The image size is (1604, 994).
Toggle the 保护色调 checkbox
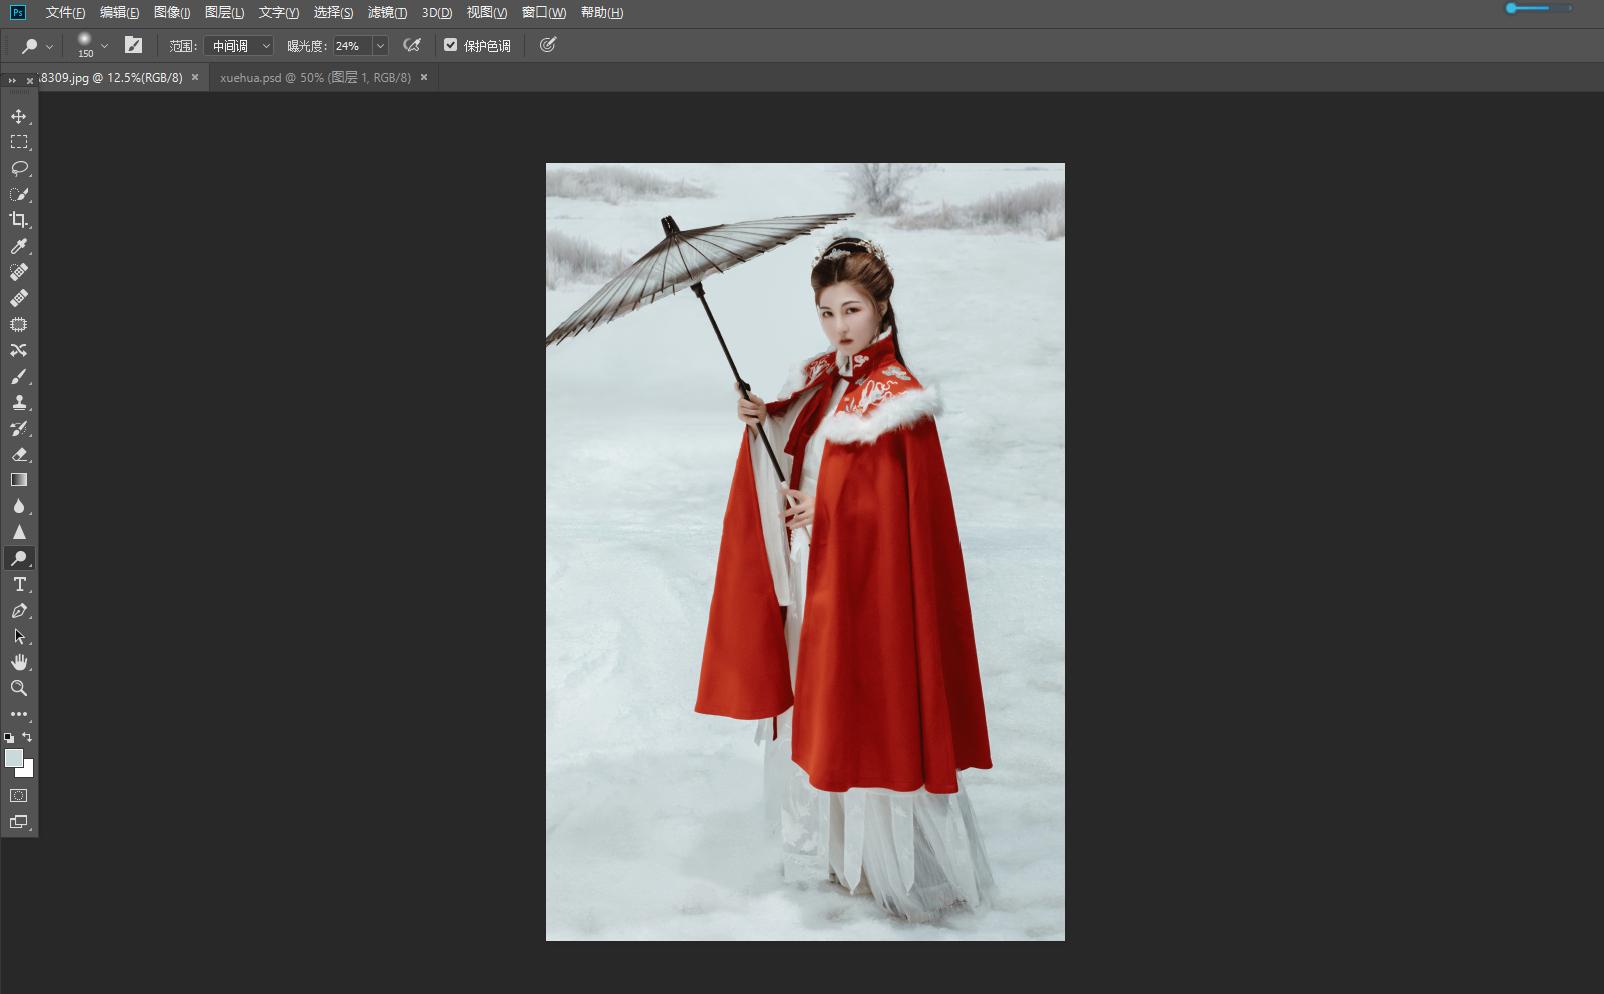click(x=451, y=45)
